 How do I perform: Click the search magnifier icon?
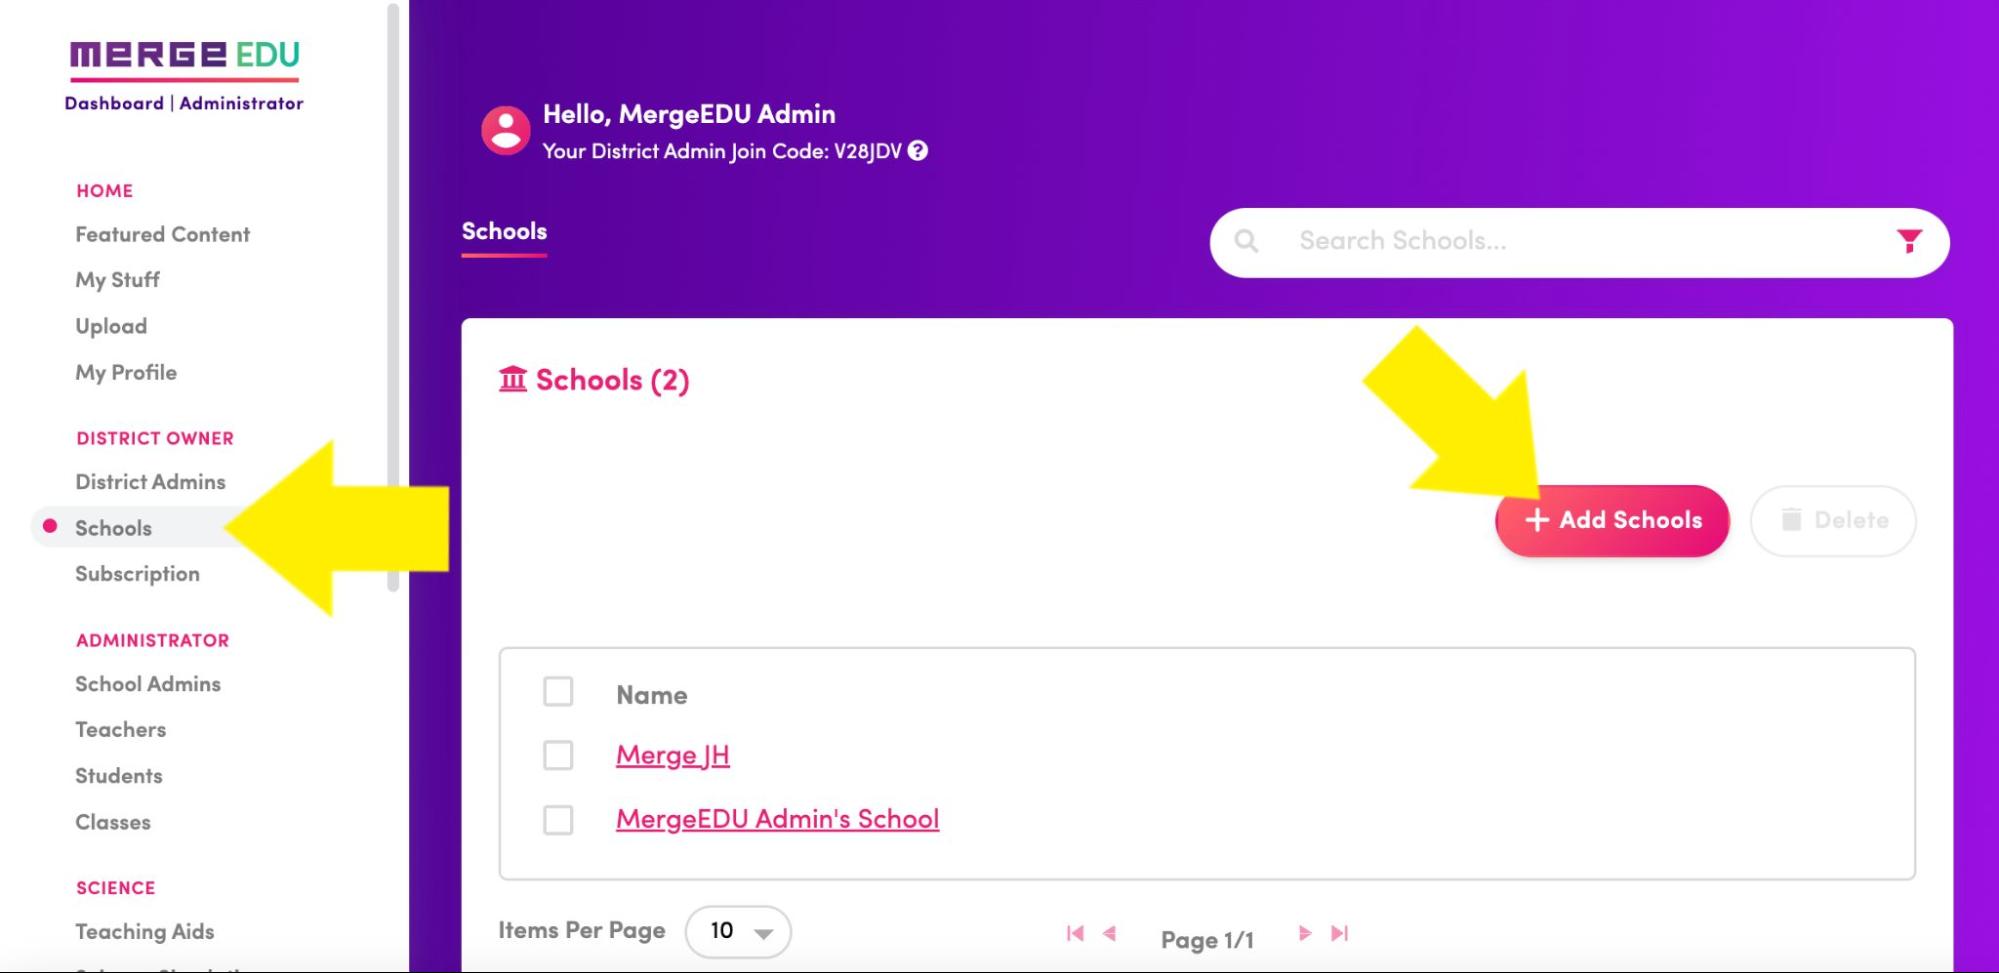pyautogui.click(x=1246, y=241)
